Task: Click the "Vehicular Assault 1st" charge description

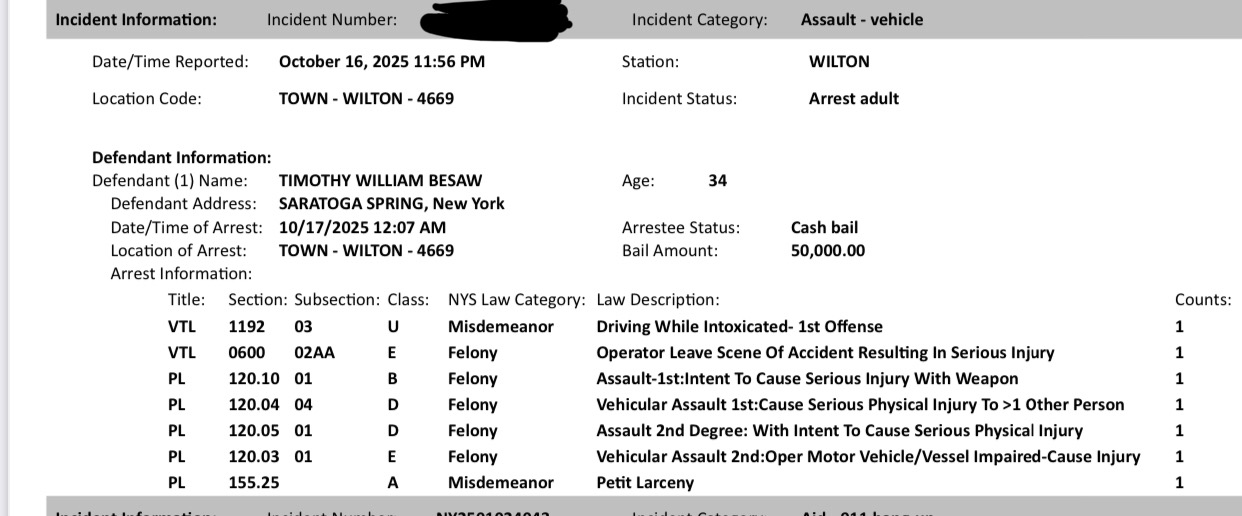Action: [x=860, y=404]
